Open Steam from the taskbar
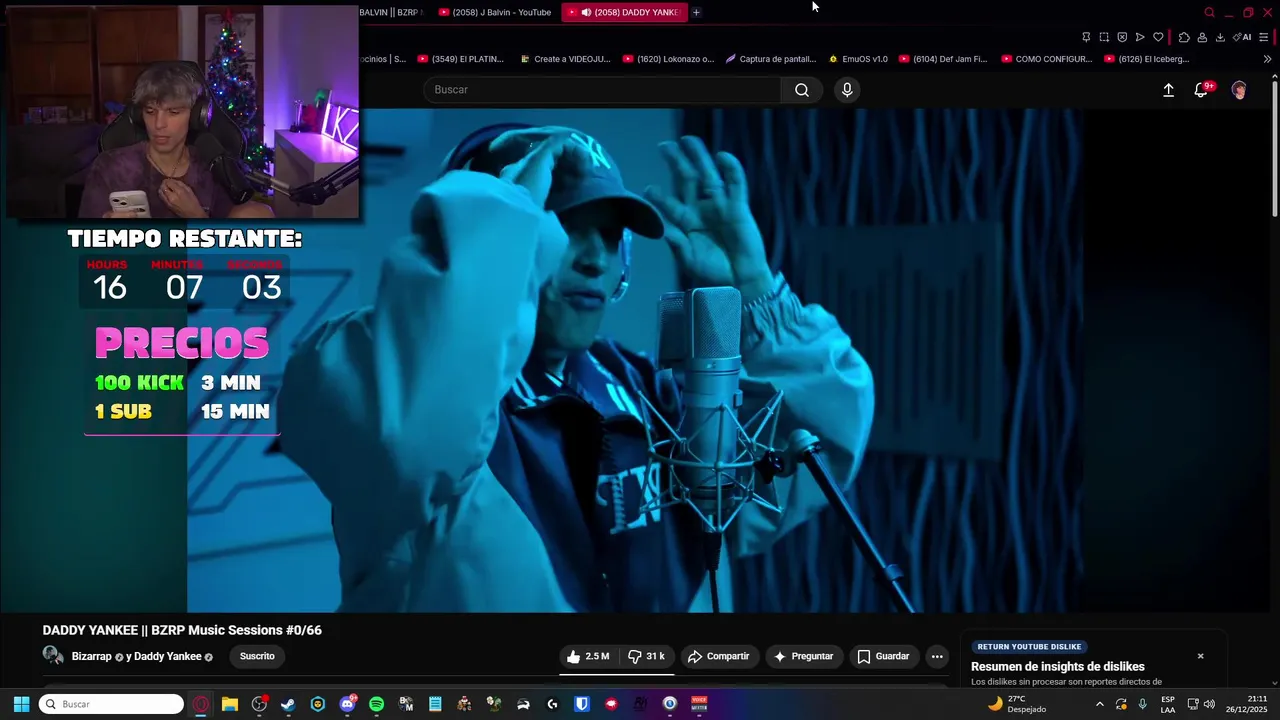Viewport: 1280px width, 720px height. (288, 704)
